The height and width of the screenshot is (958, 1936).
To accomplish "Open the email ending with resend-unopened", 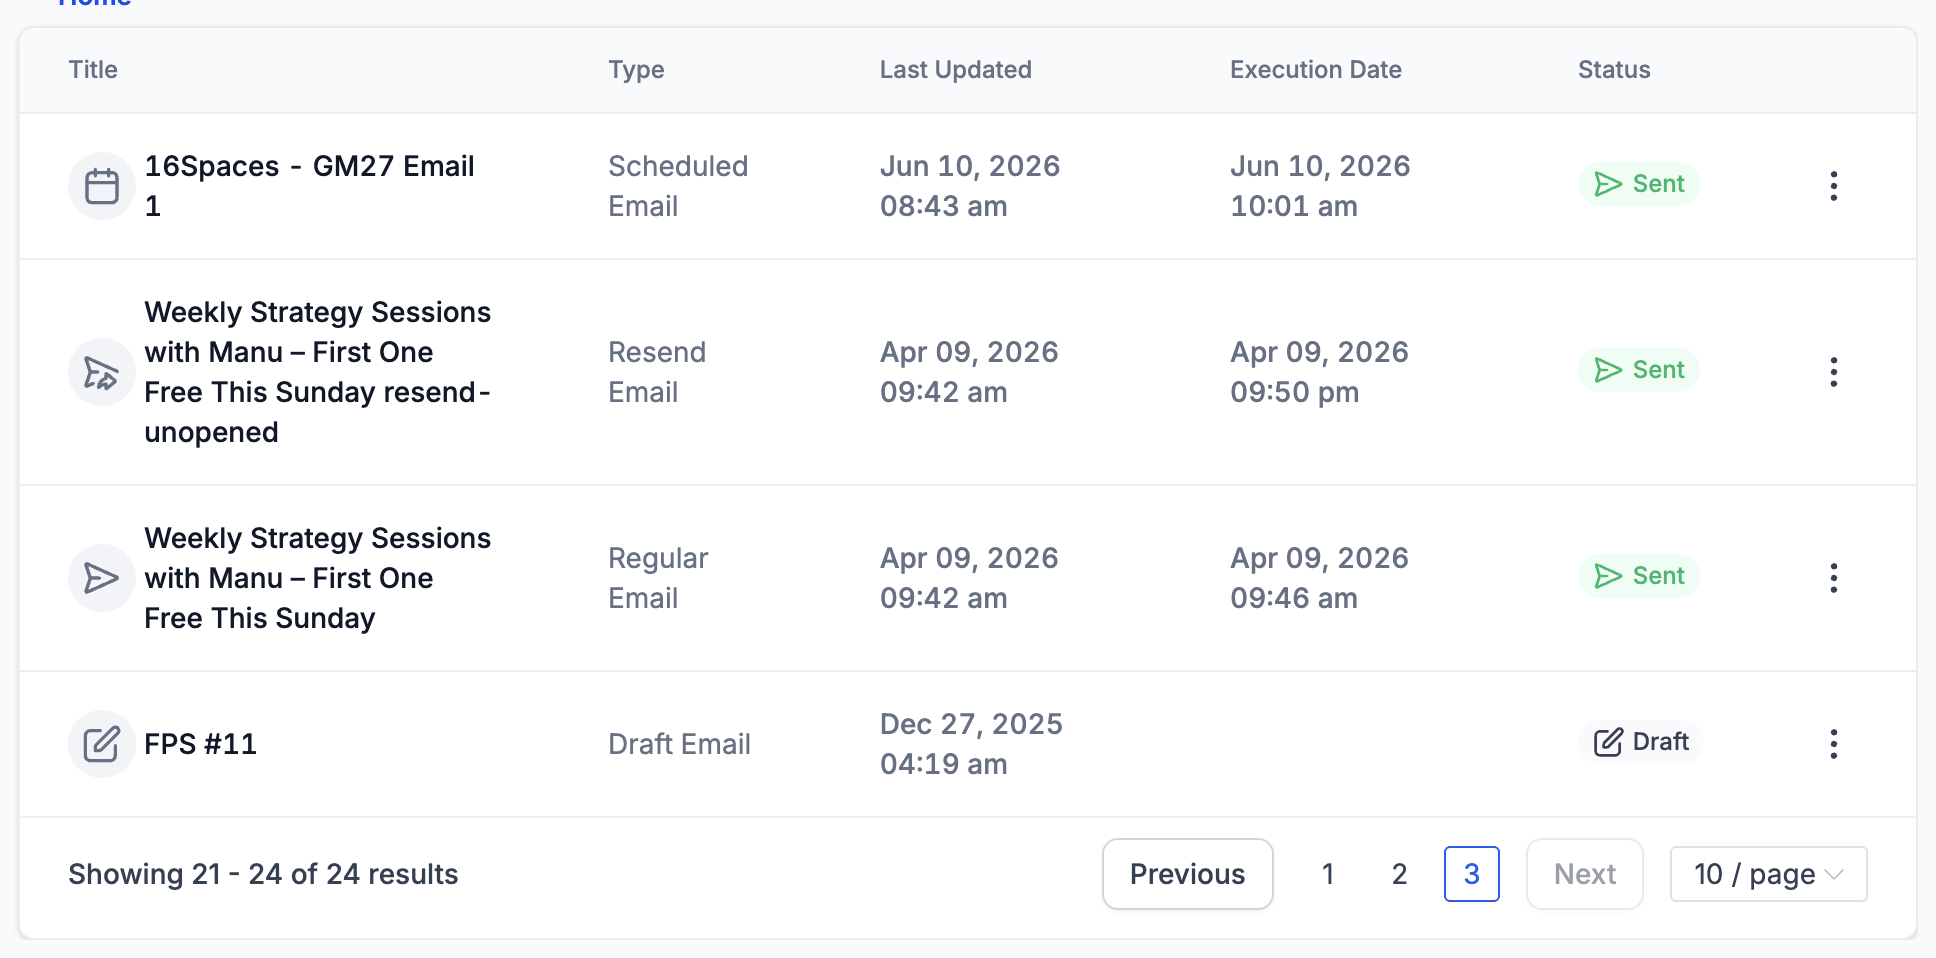I will [x=318, y=372].
